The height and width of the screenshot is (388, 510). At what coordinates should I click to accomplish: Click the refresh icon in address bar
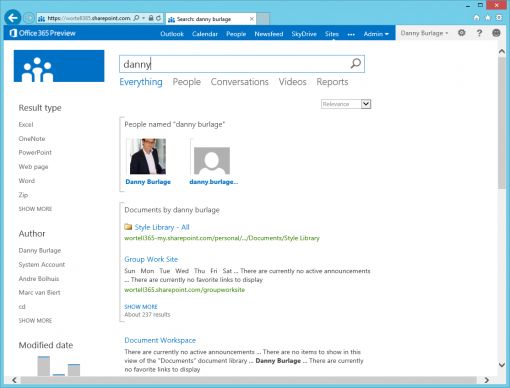159,18
